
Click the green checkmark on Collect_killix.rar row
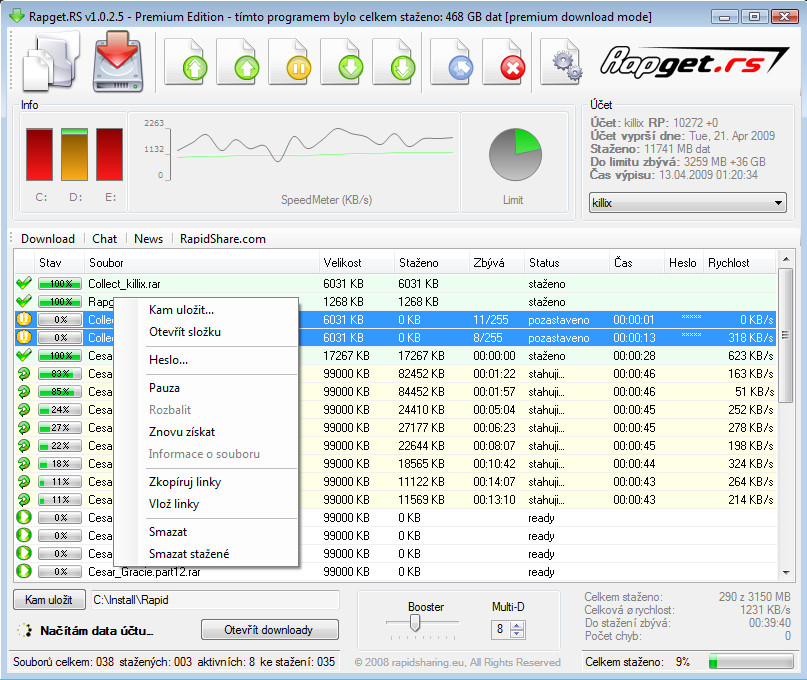coord(24,283)
